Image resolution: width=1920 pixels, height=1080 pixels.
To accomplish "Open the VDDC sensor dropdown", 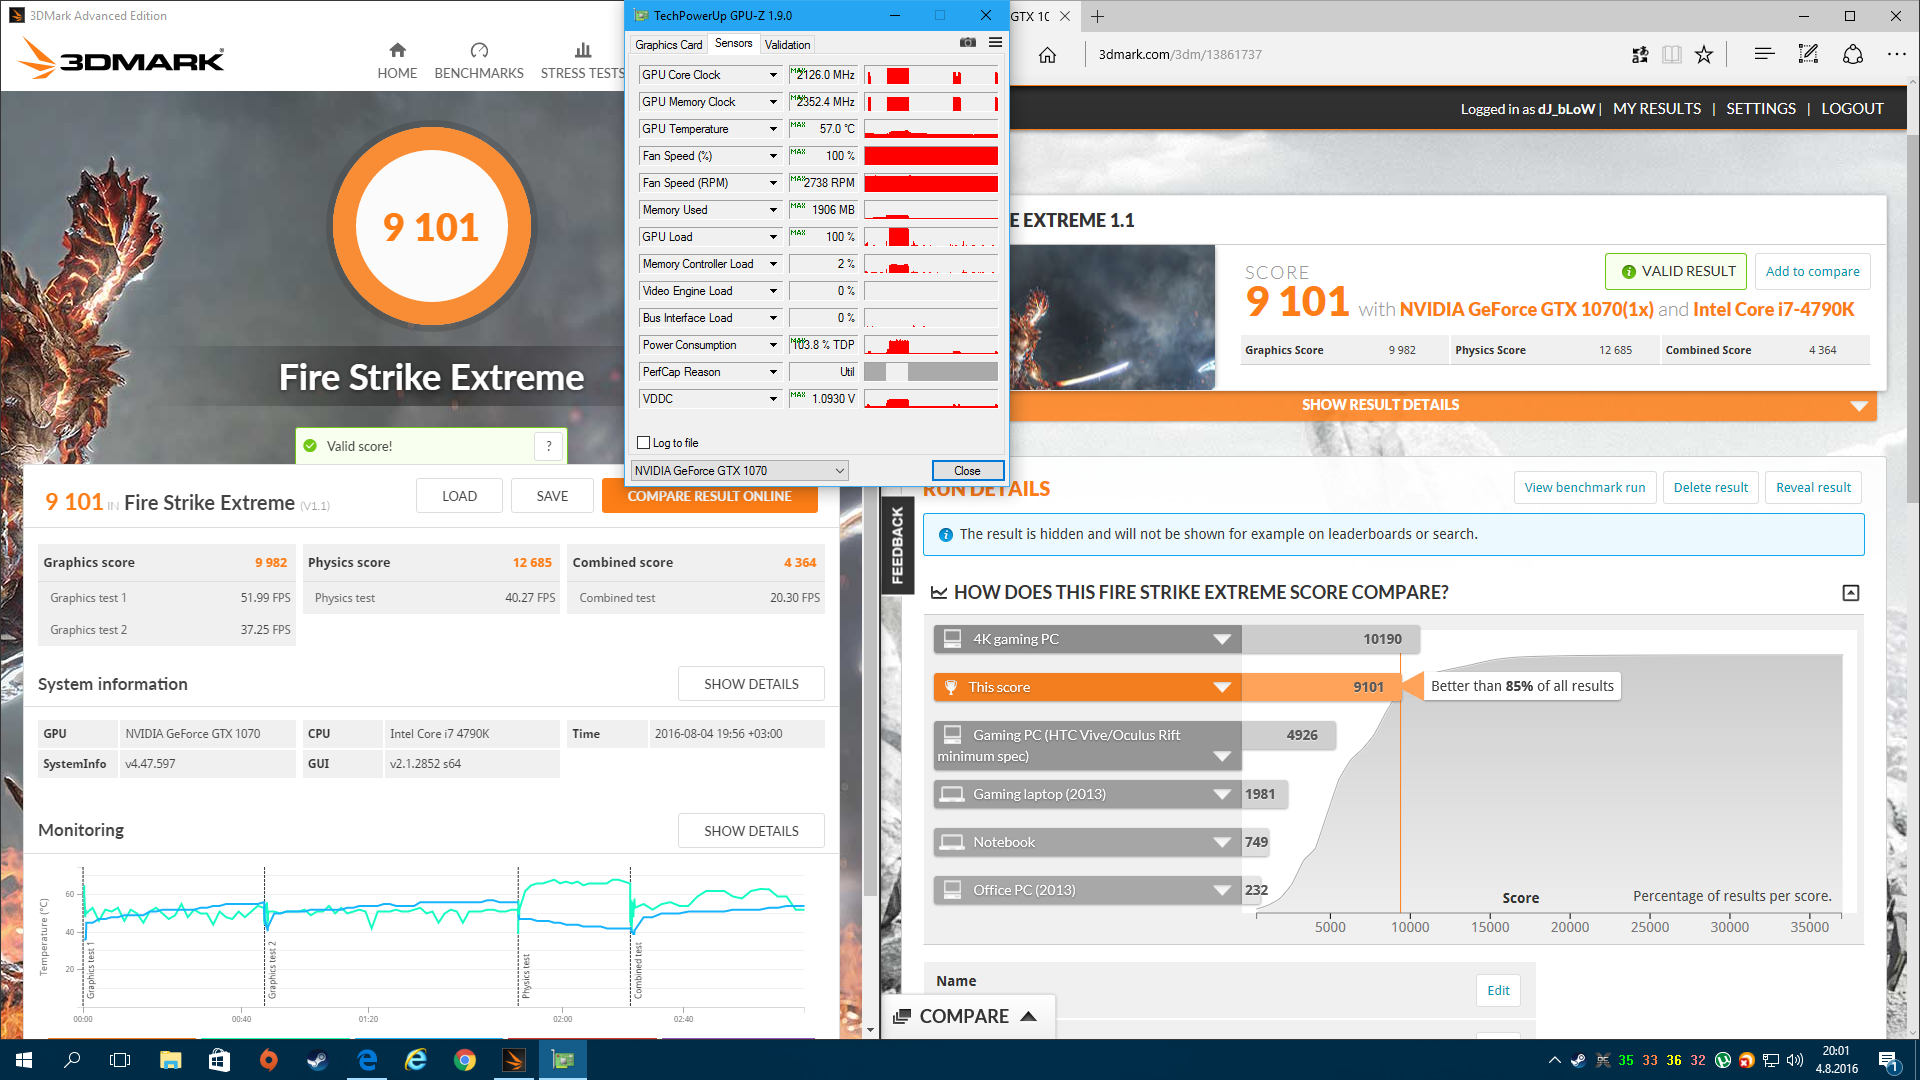I will pyautogui.click(x=772, y=399).
